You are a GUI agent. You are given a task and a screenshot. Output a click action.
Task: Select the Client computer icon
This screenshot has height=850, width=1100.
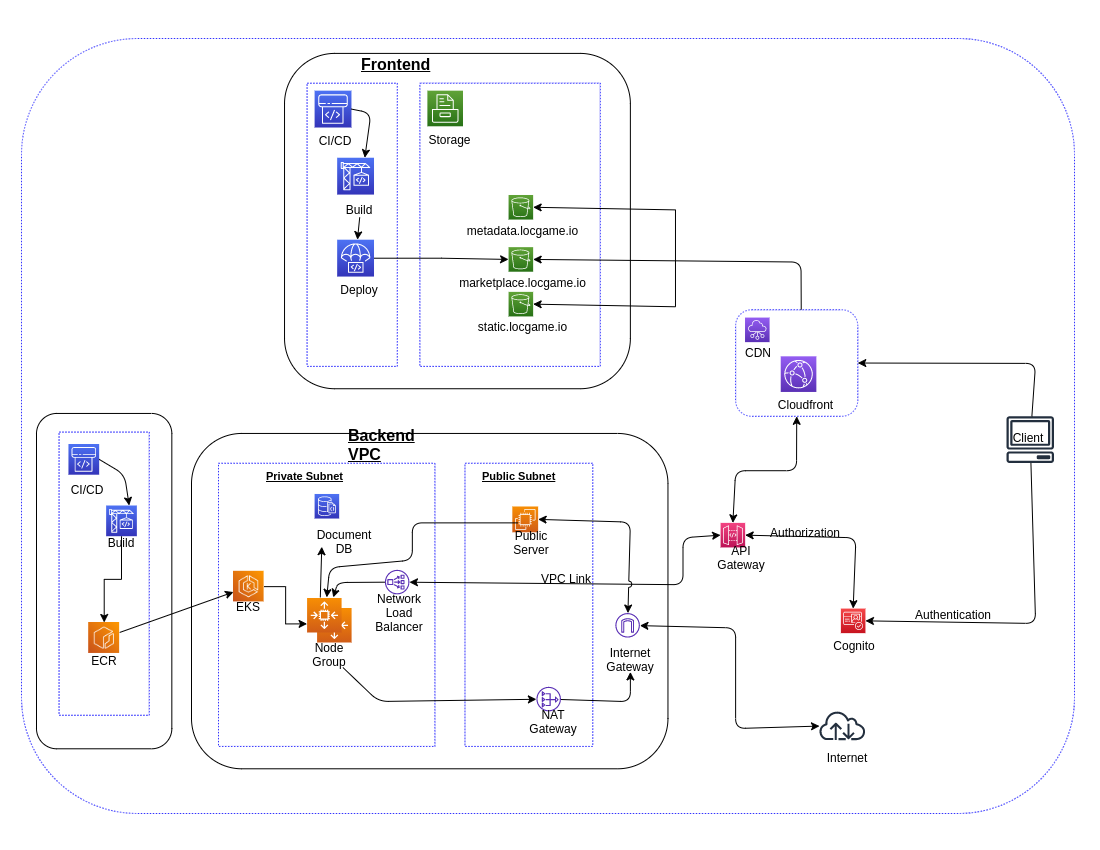pyautogui.click(x=1029, y=436)
